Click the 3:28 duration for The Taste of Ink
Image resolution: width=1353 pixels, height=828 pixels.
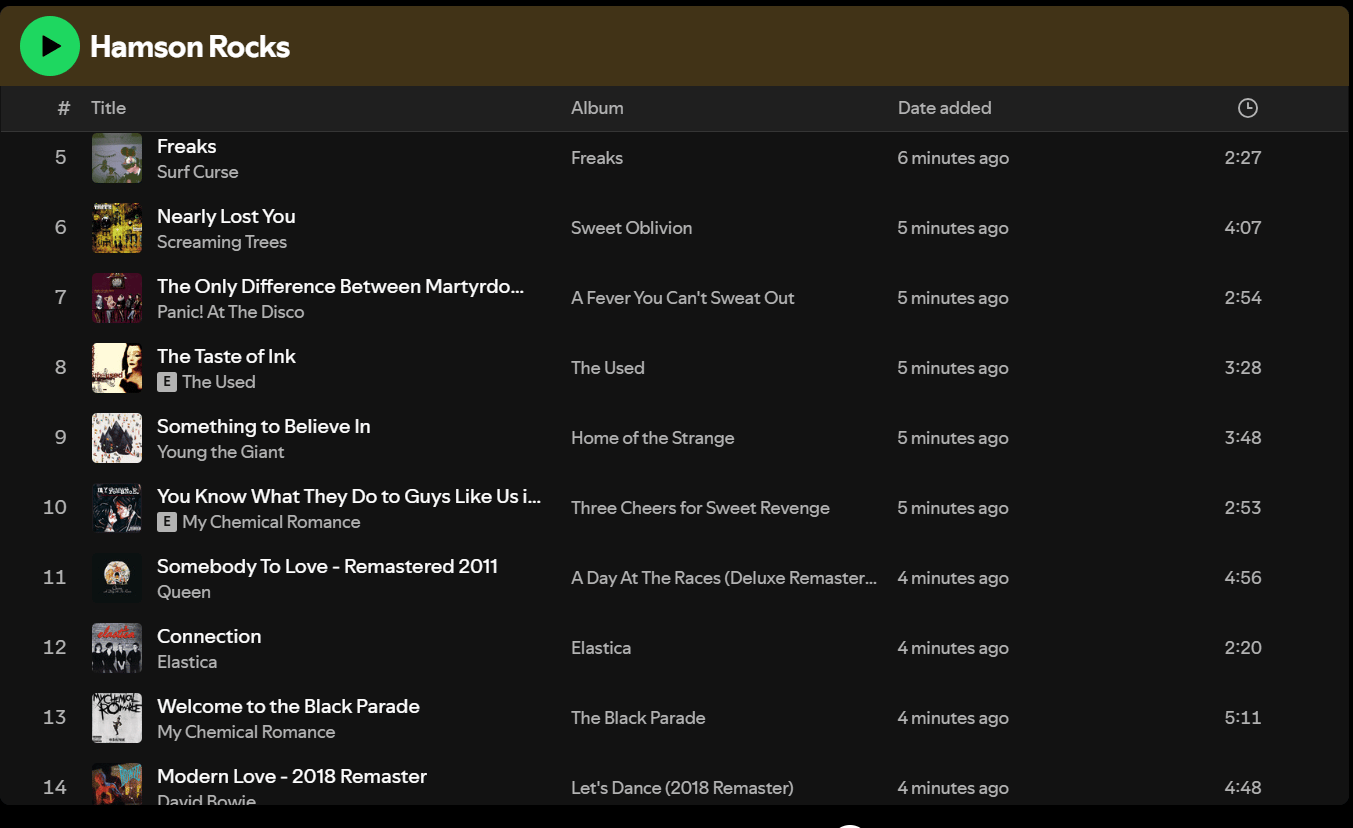(1243, 368)
